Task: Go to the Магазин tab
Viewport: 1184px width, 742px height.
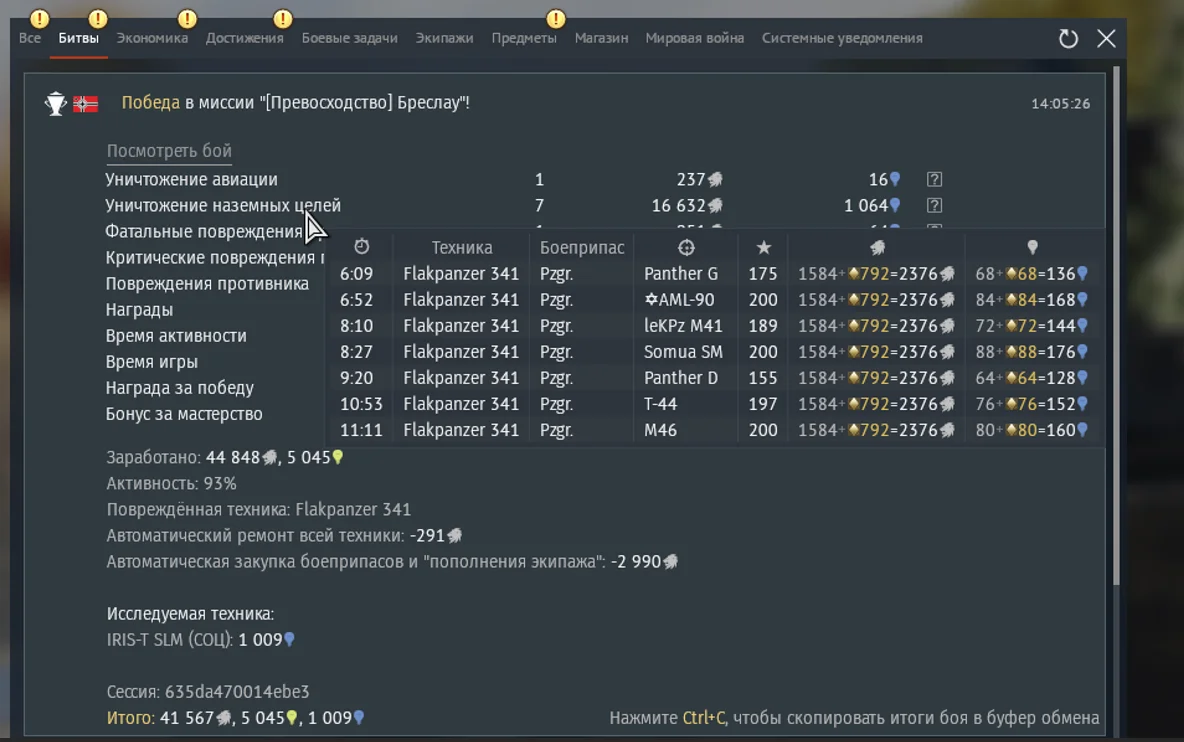Action: click(601, 38)
